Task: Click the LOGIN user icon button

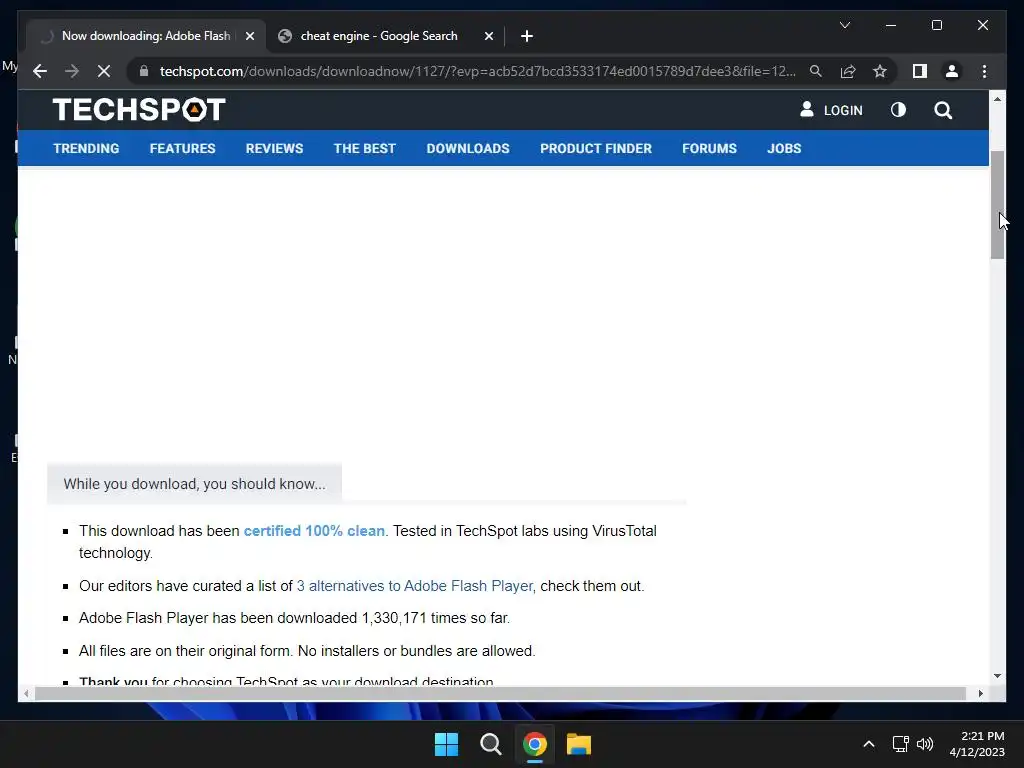Action: click(831, 110)
